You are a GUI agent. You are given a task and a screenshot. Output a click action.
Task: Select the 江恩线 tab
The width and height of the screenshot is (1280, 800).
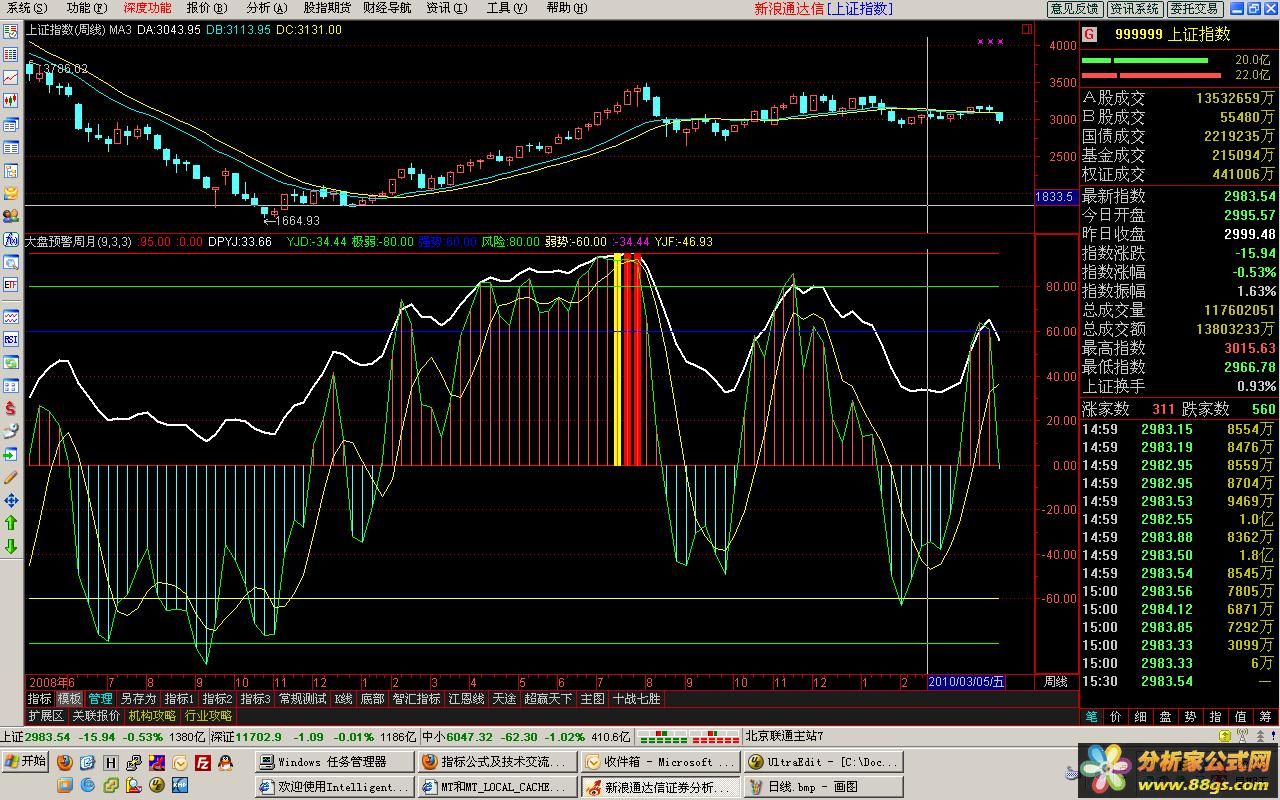coord(466,699)
